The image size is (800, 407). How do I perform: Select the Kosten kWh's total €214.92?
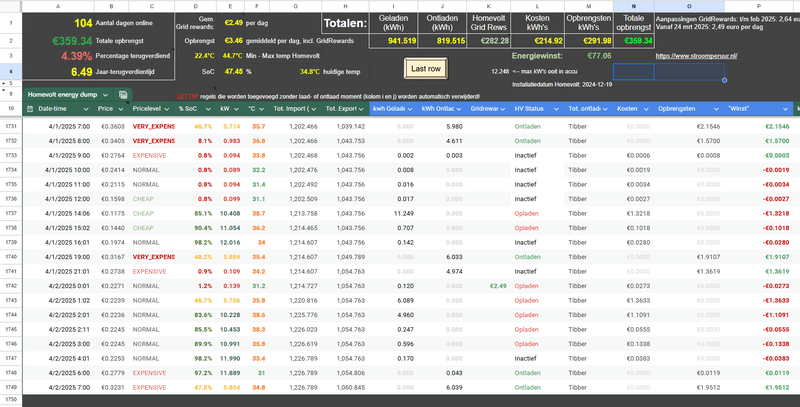[x=537, y=41]
